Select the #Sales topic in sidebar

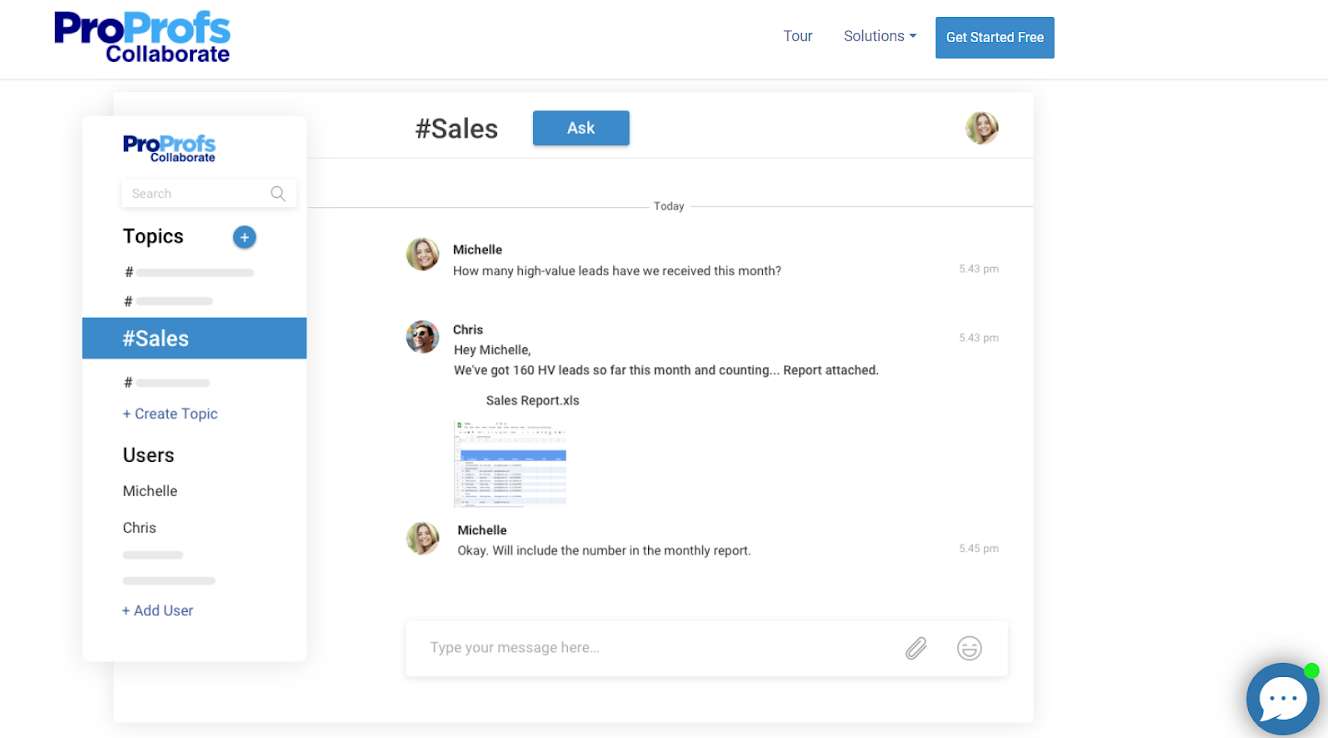coord(194,338)
